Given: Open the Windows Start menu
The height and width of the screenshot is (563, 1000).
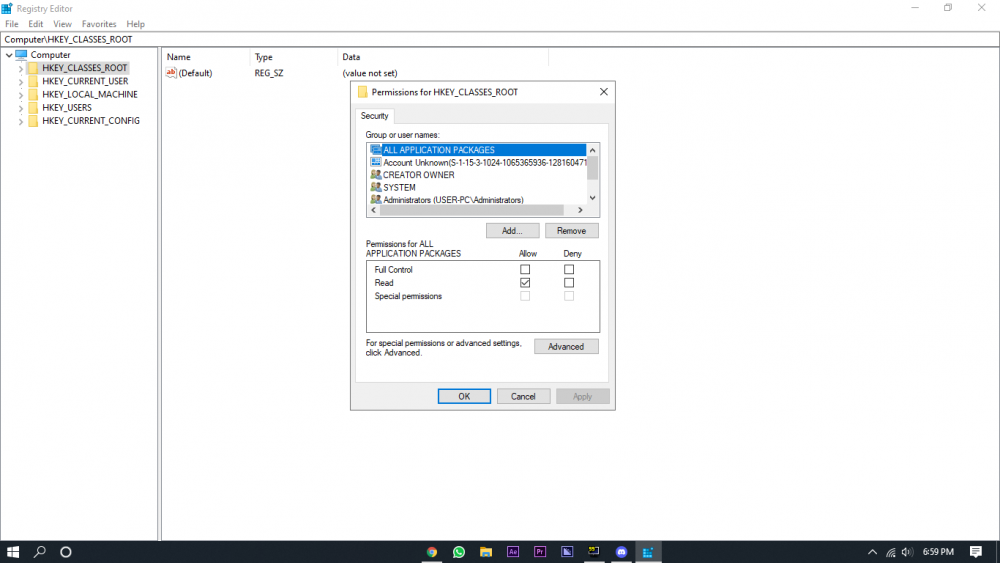Looking at the screenshot, I should 13,552.
